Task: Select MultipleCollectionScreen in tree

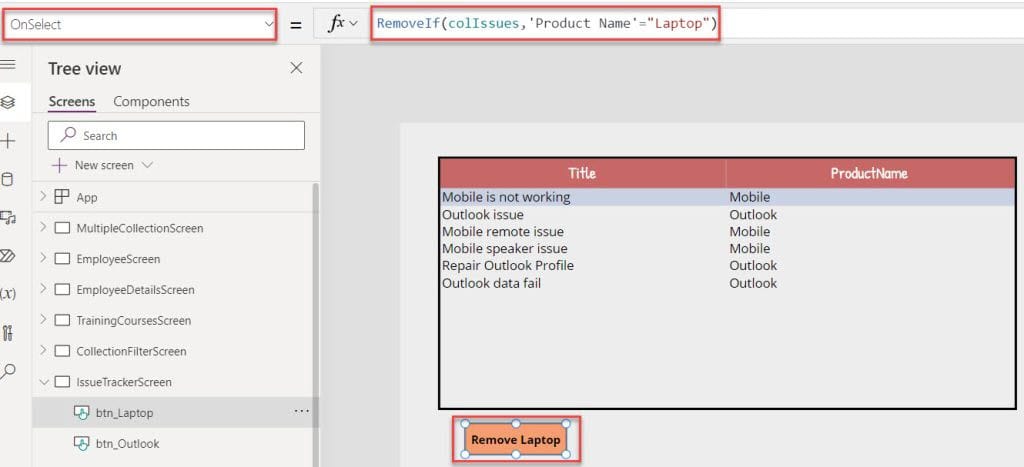Action: pos(140,228)
